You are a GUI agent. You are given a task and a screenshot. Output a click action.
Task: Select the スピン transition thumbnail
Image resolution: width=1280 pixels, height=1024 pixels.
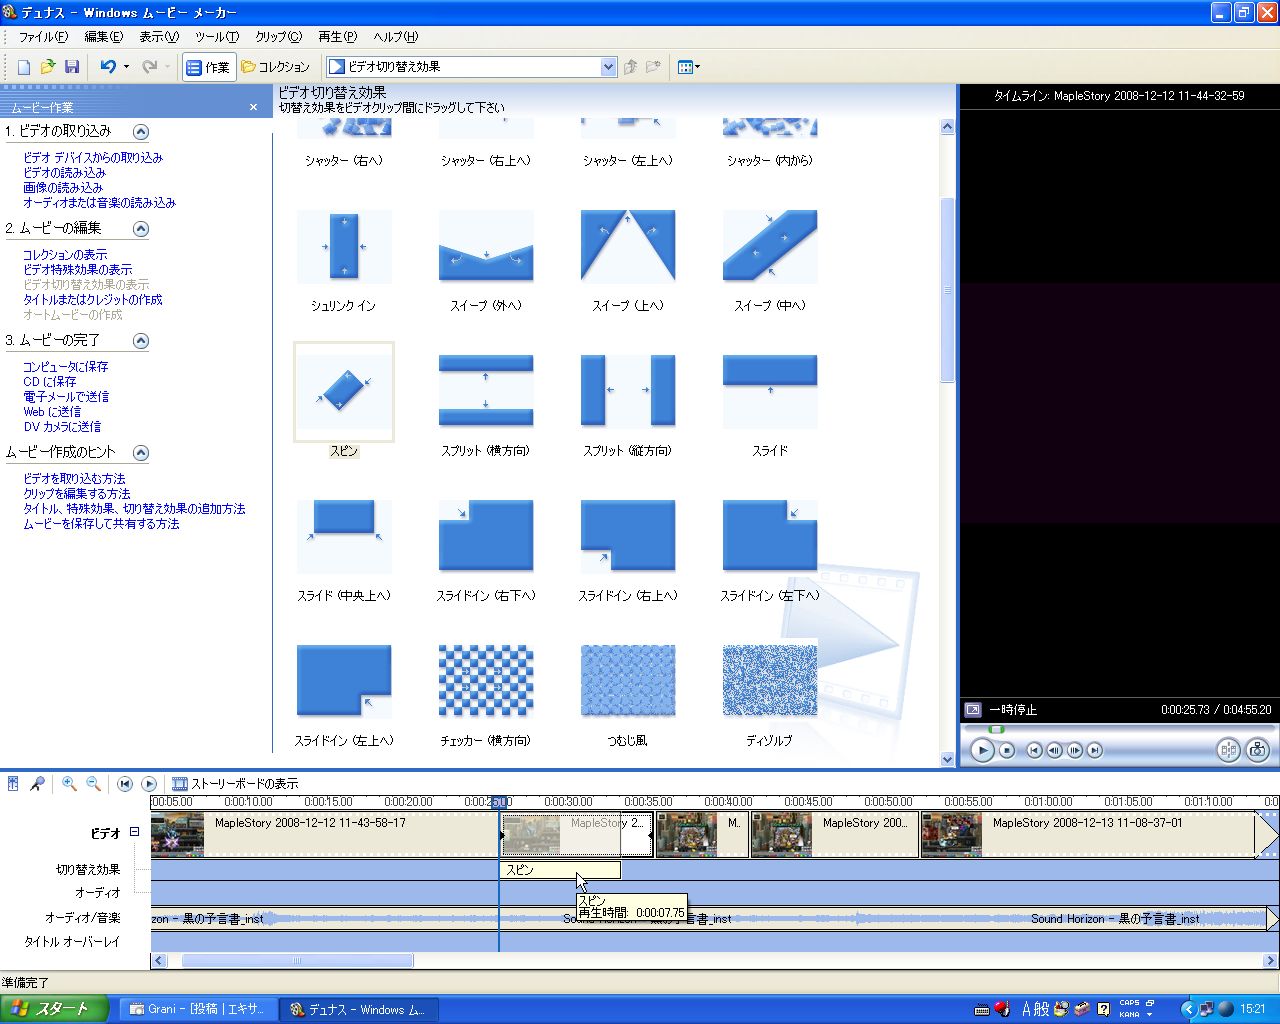[x=344, y=391]
